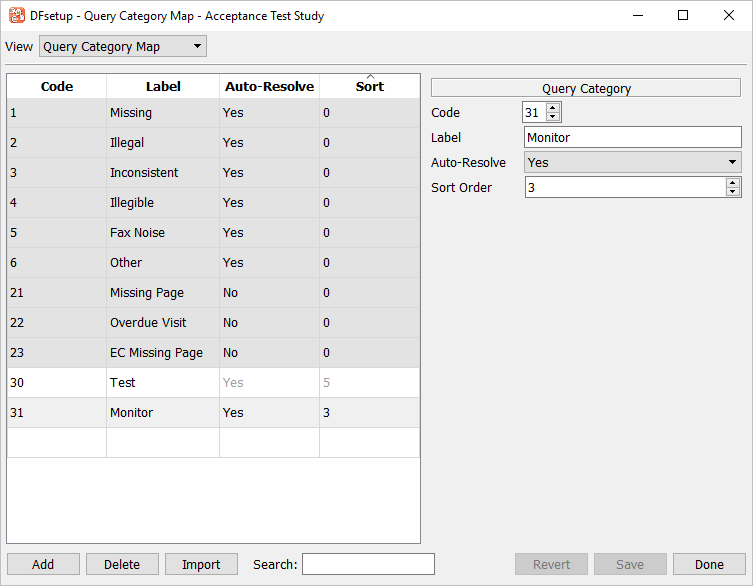Click into the Label text field
753x586 pixels.
(x=631, y=138)
